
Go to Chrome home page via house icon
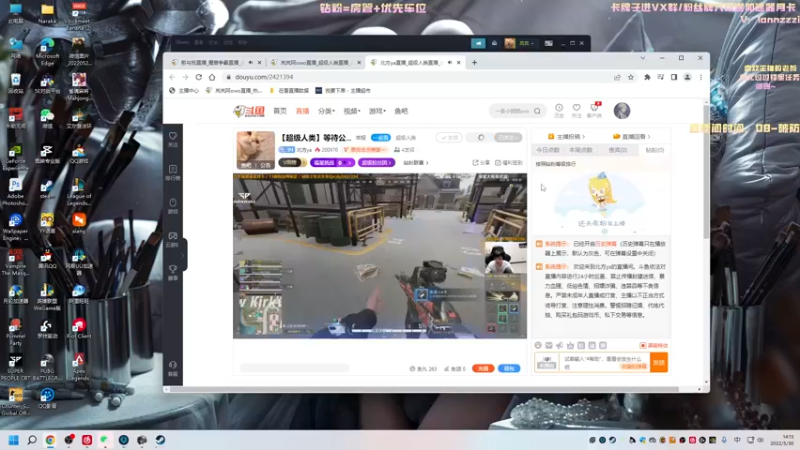[x=212, y=77]
